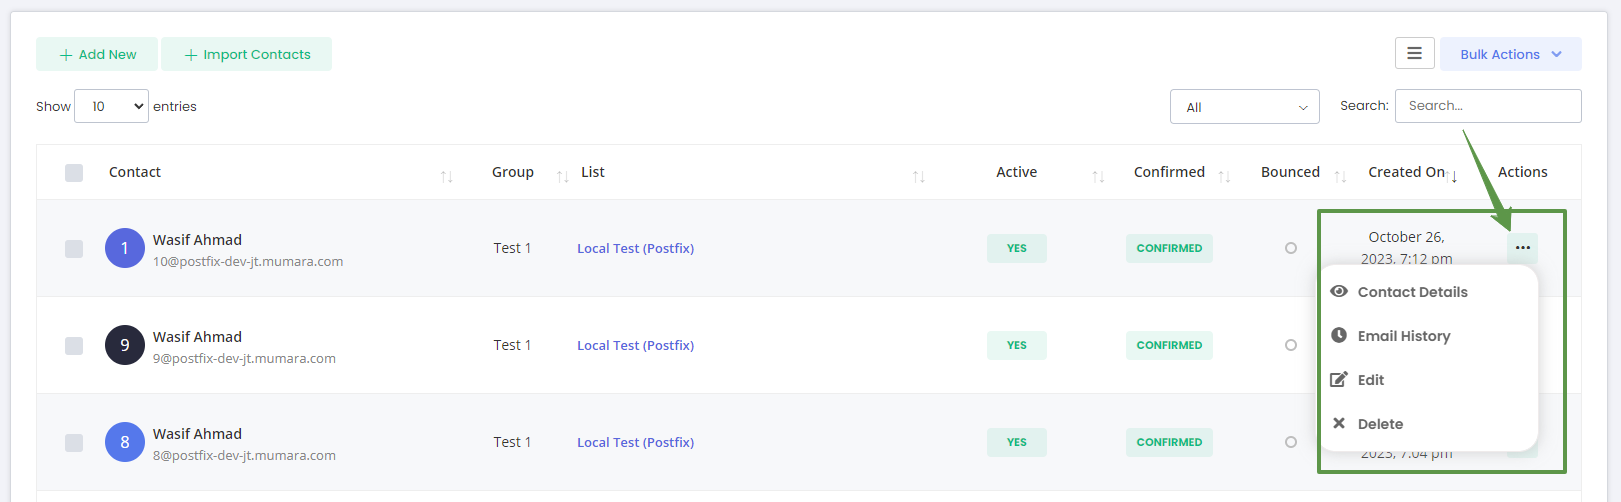This screenshot has width=1621, height=502.
Task: Click avatar number 8 for Wasif Ahmad
Action: 125,442
